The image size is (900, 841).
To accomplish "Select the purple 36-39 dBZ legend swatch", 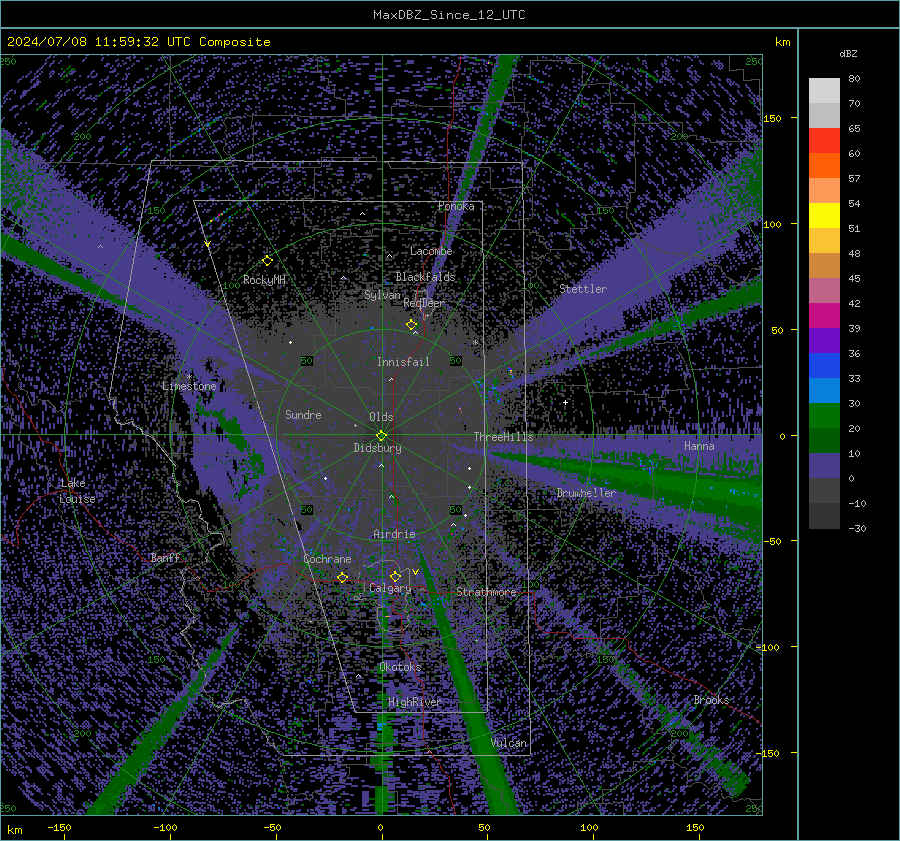I will [824, 341].
